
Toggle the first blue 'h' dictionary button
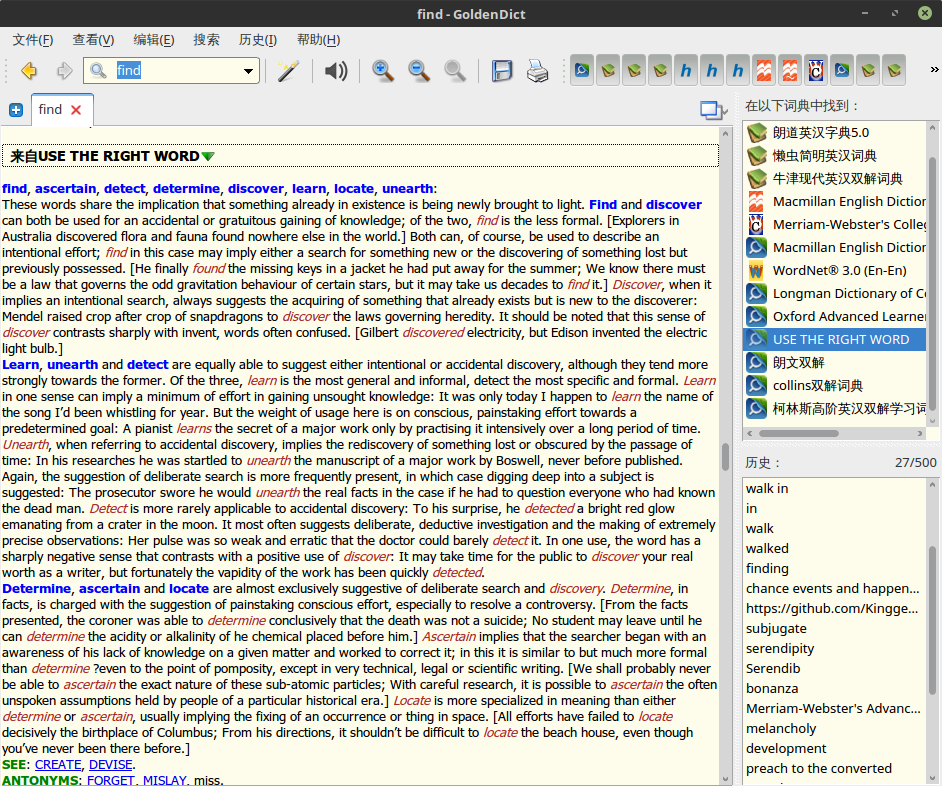click(686, 71)
